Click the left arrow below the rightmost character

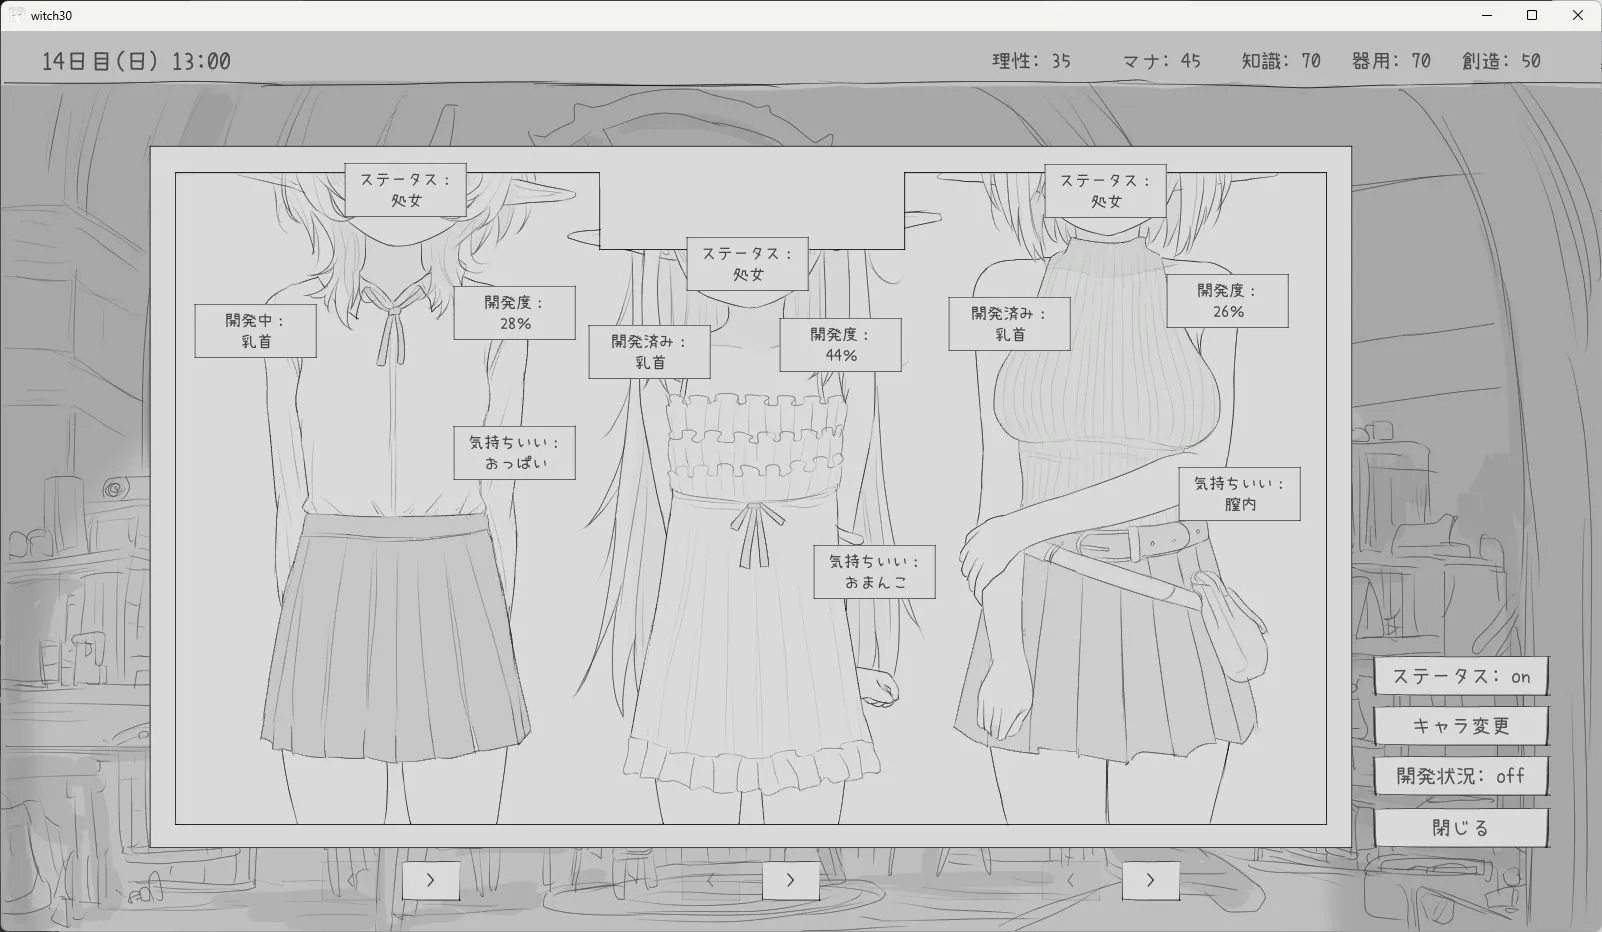(x=1070, y=880)
